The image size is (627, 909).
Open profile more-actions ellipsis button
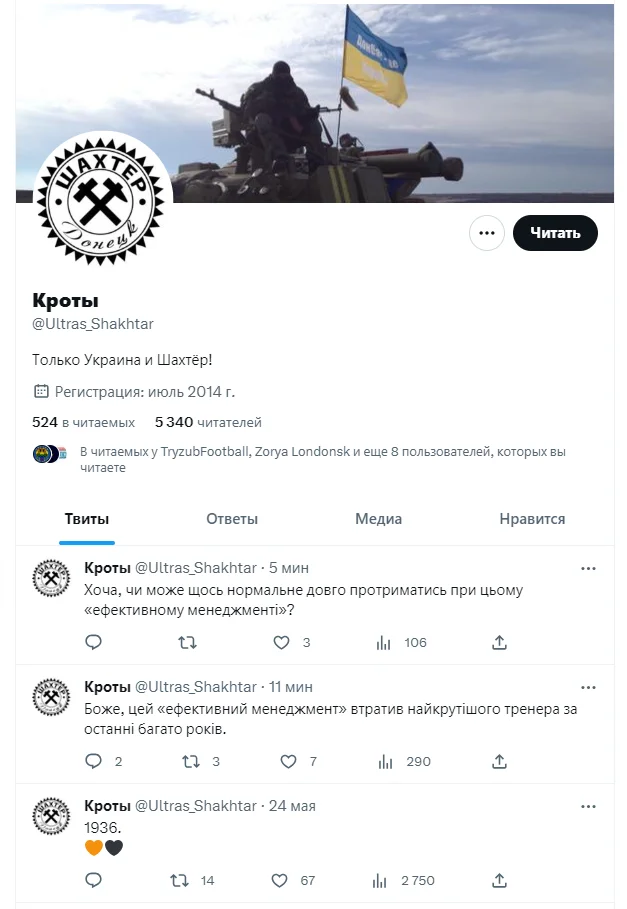pyautogui.click(x=487, y=233)
